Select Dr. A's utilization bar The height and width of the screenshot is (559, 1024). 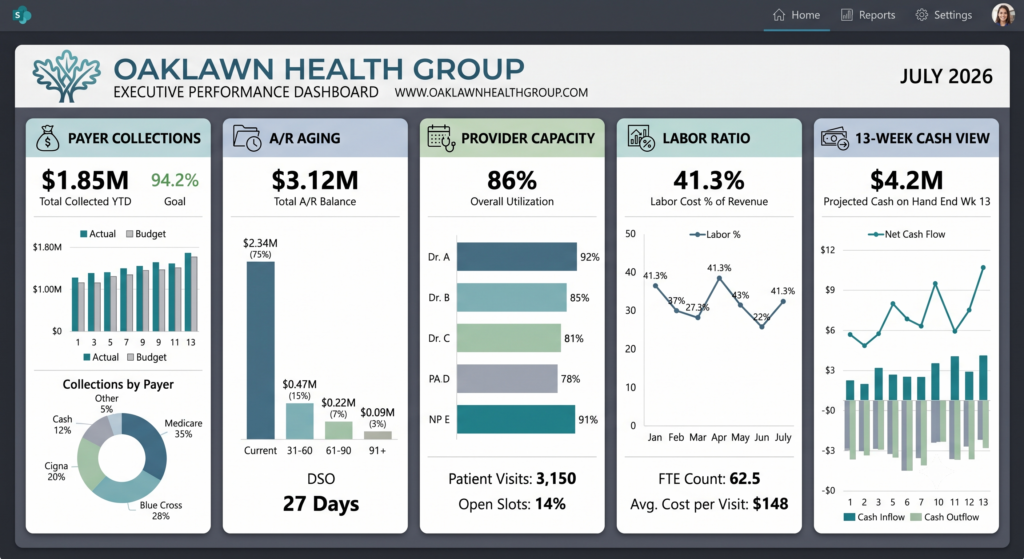(x=517, y=257)
